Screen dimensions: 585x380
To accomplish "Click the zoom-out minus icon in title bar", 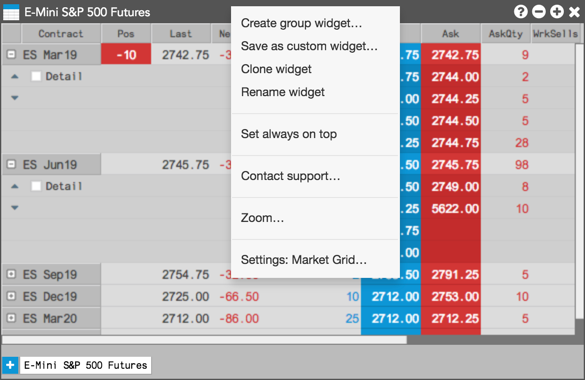I will point(538,12).
